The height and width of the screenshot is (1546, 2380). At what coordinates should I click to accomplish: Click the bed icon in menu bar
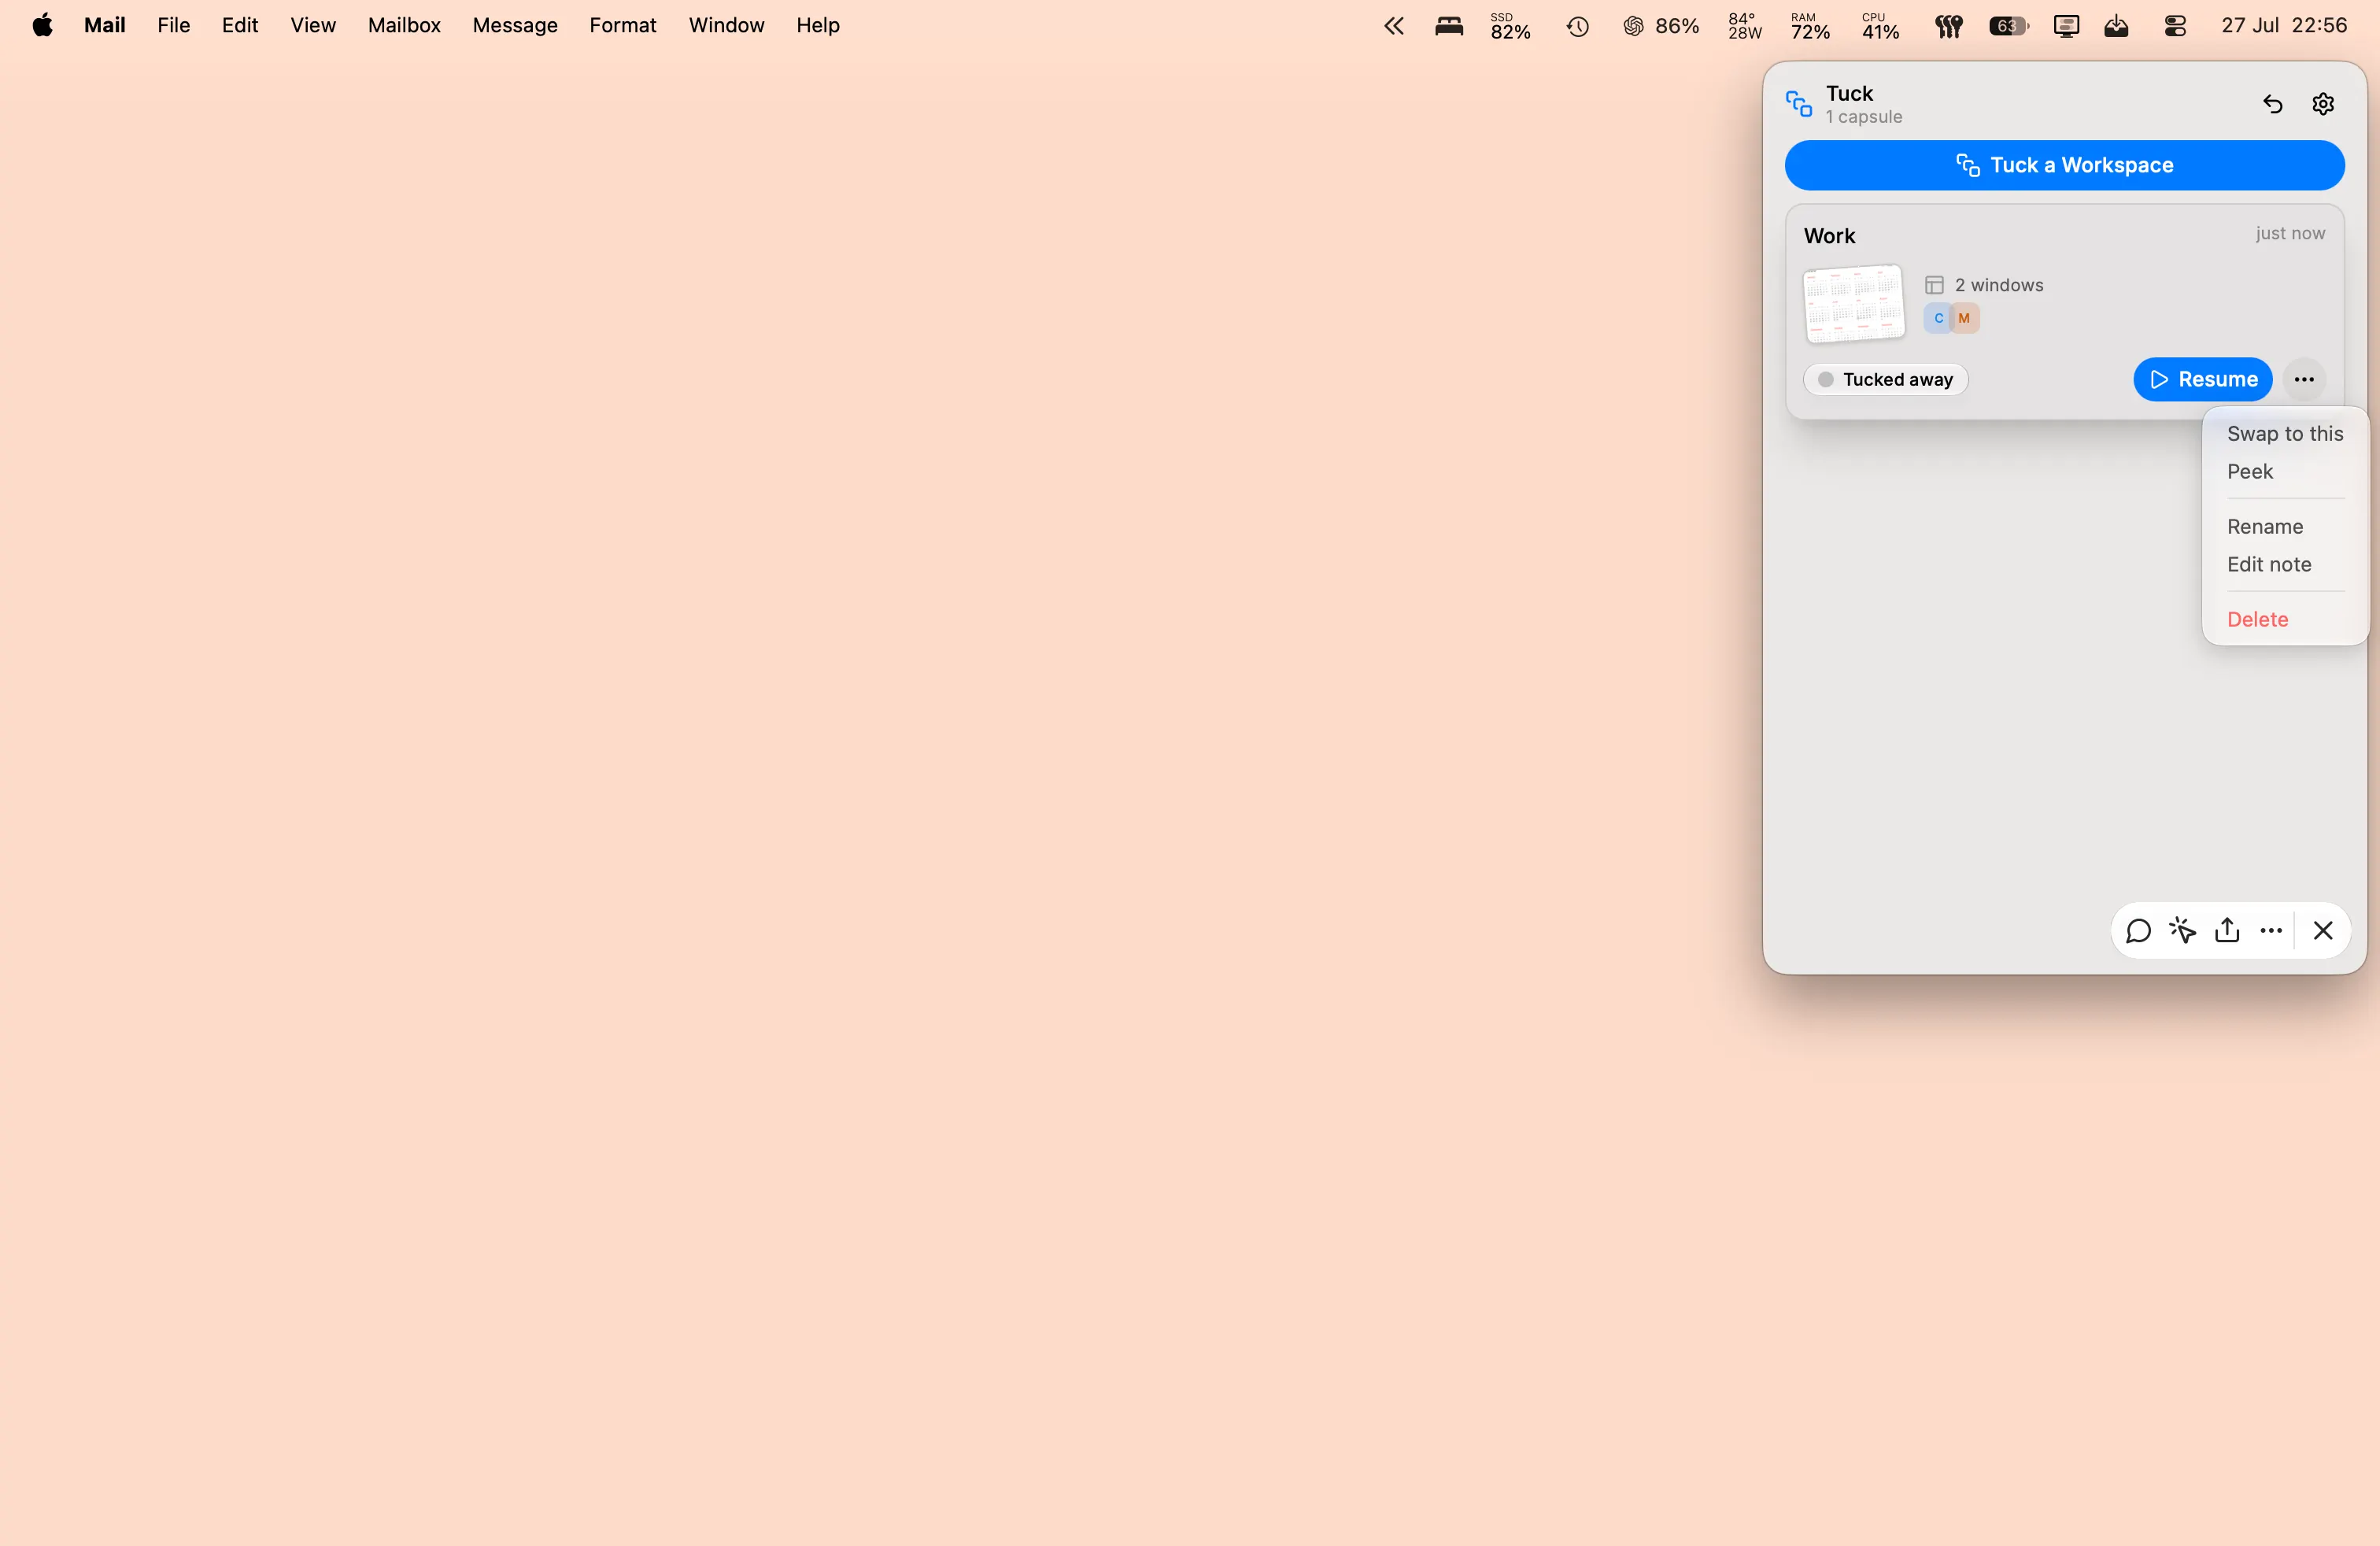[x=1449, y=26]
